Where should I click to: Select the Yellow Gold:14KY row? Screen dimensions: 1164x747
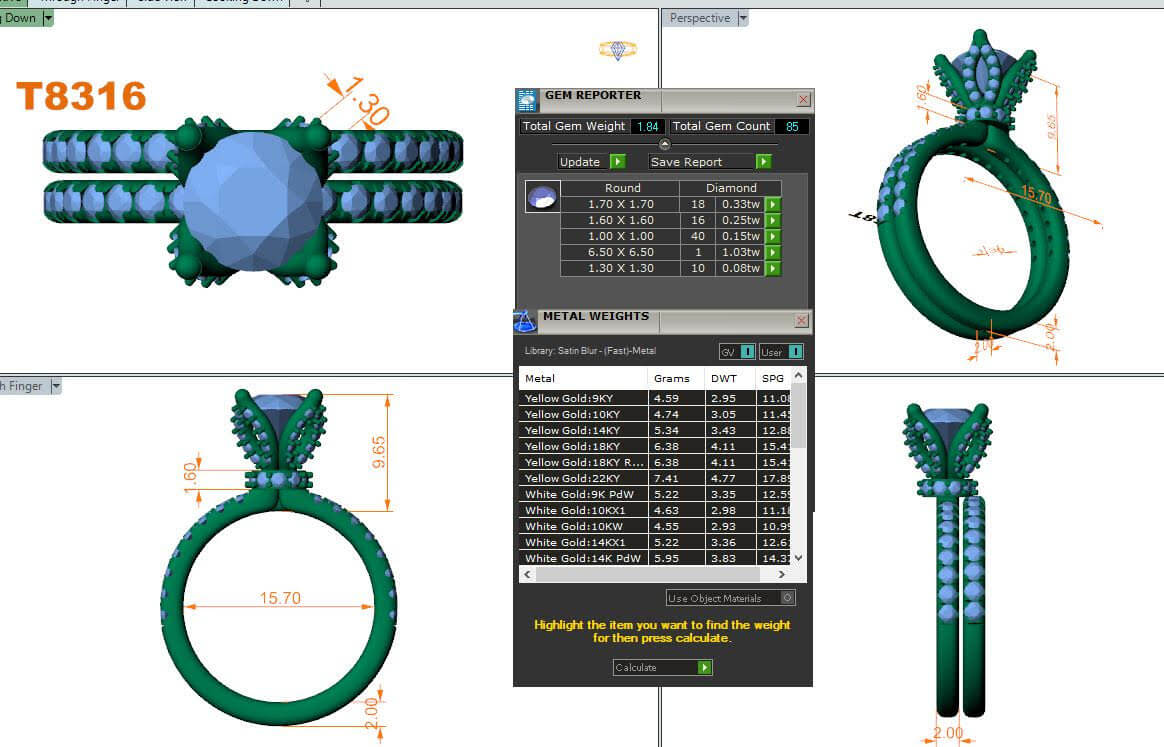[654, 430]
